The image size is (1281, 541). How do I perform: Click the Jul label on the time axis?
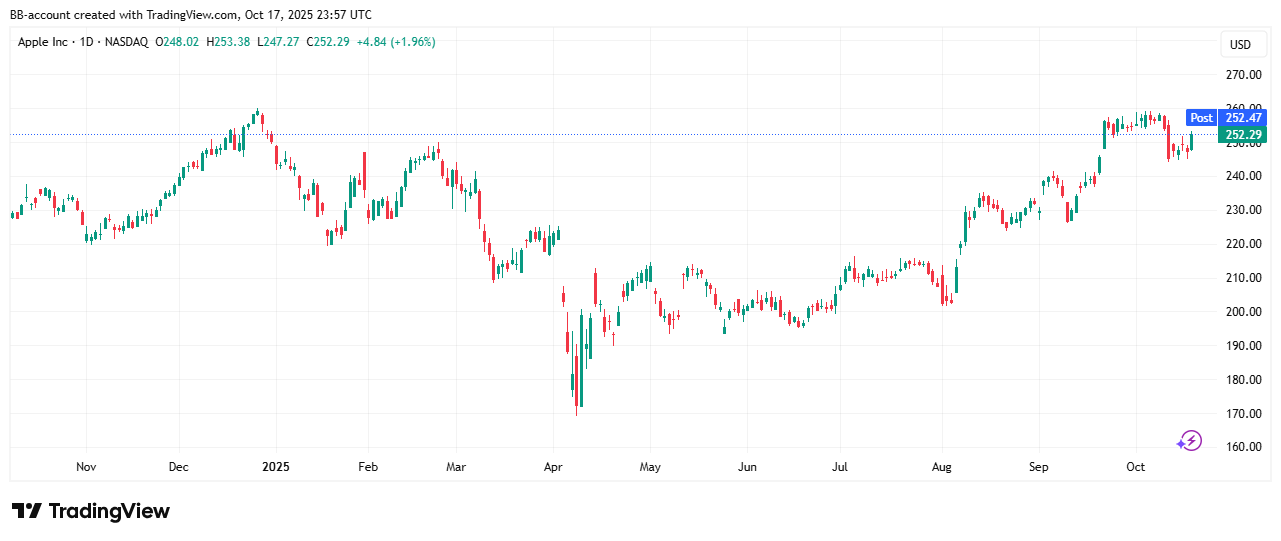tap(840, 467)
